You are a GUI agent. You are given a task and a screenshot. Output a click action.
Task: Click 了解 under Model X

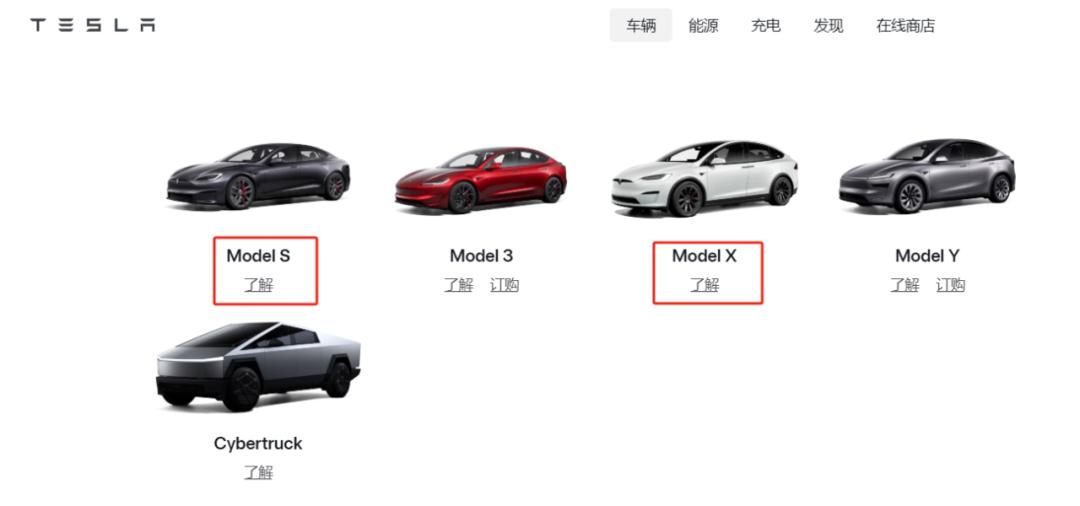(705, 284)
